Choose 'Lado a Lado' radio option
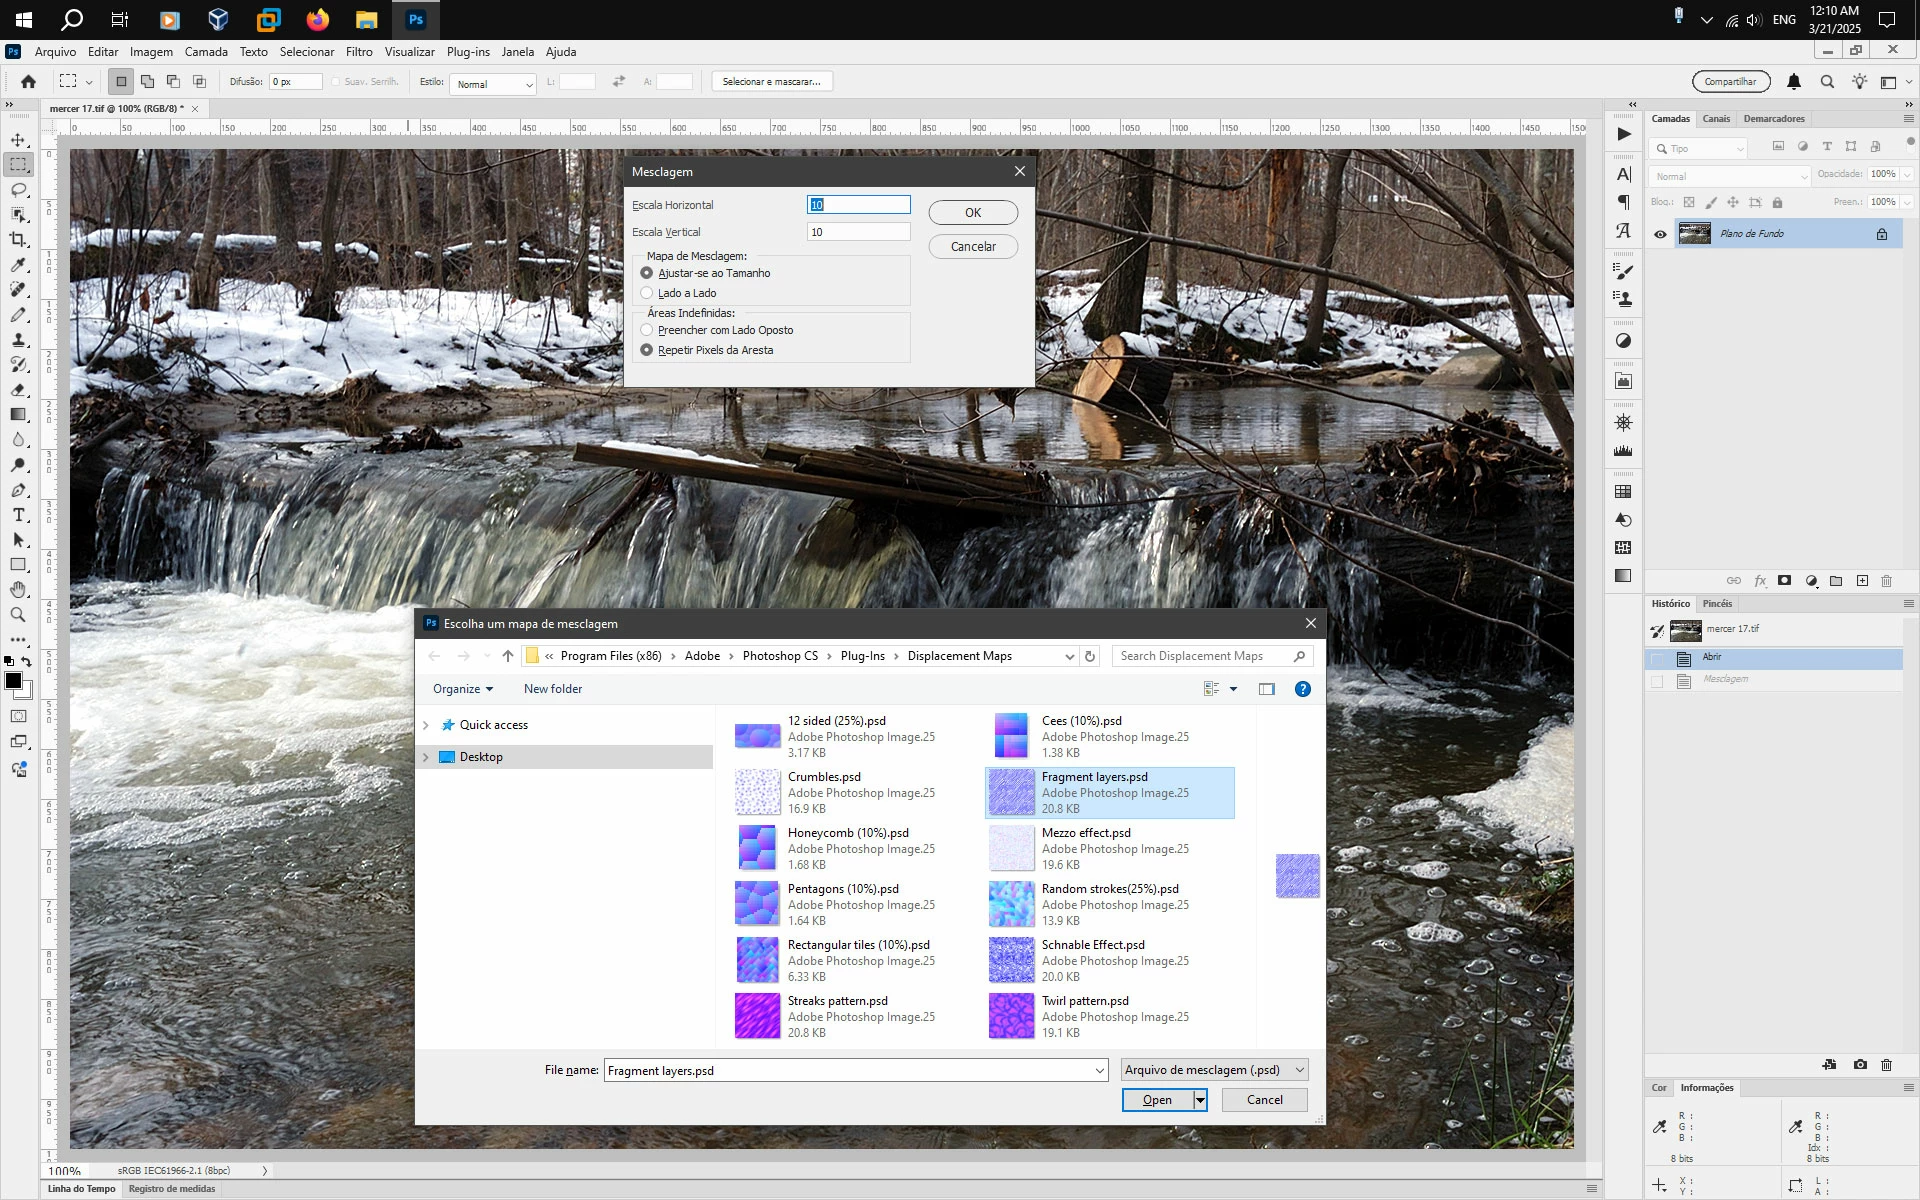The image size is (1920, 1200). [647, 293]
